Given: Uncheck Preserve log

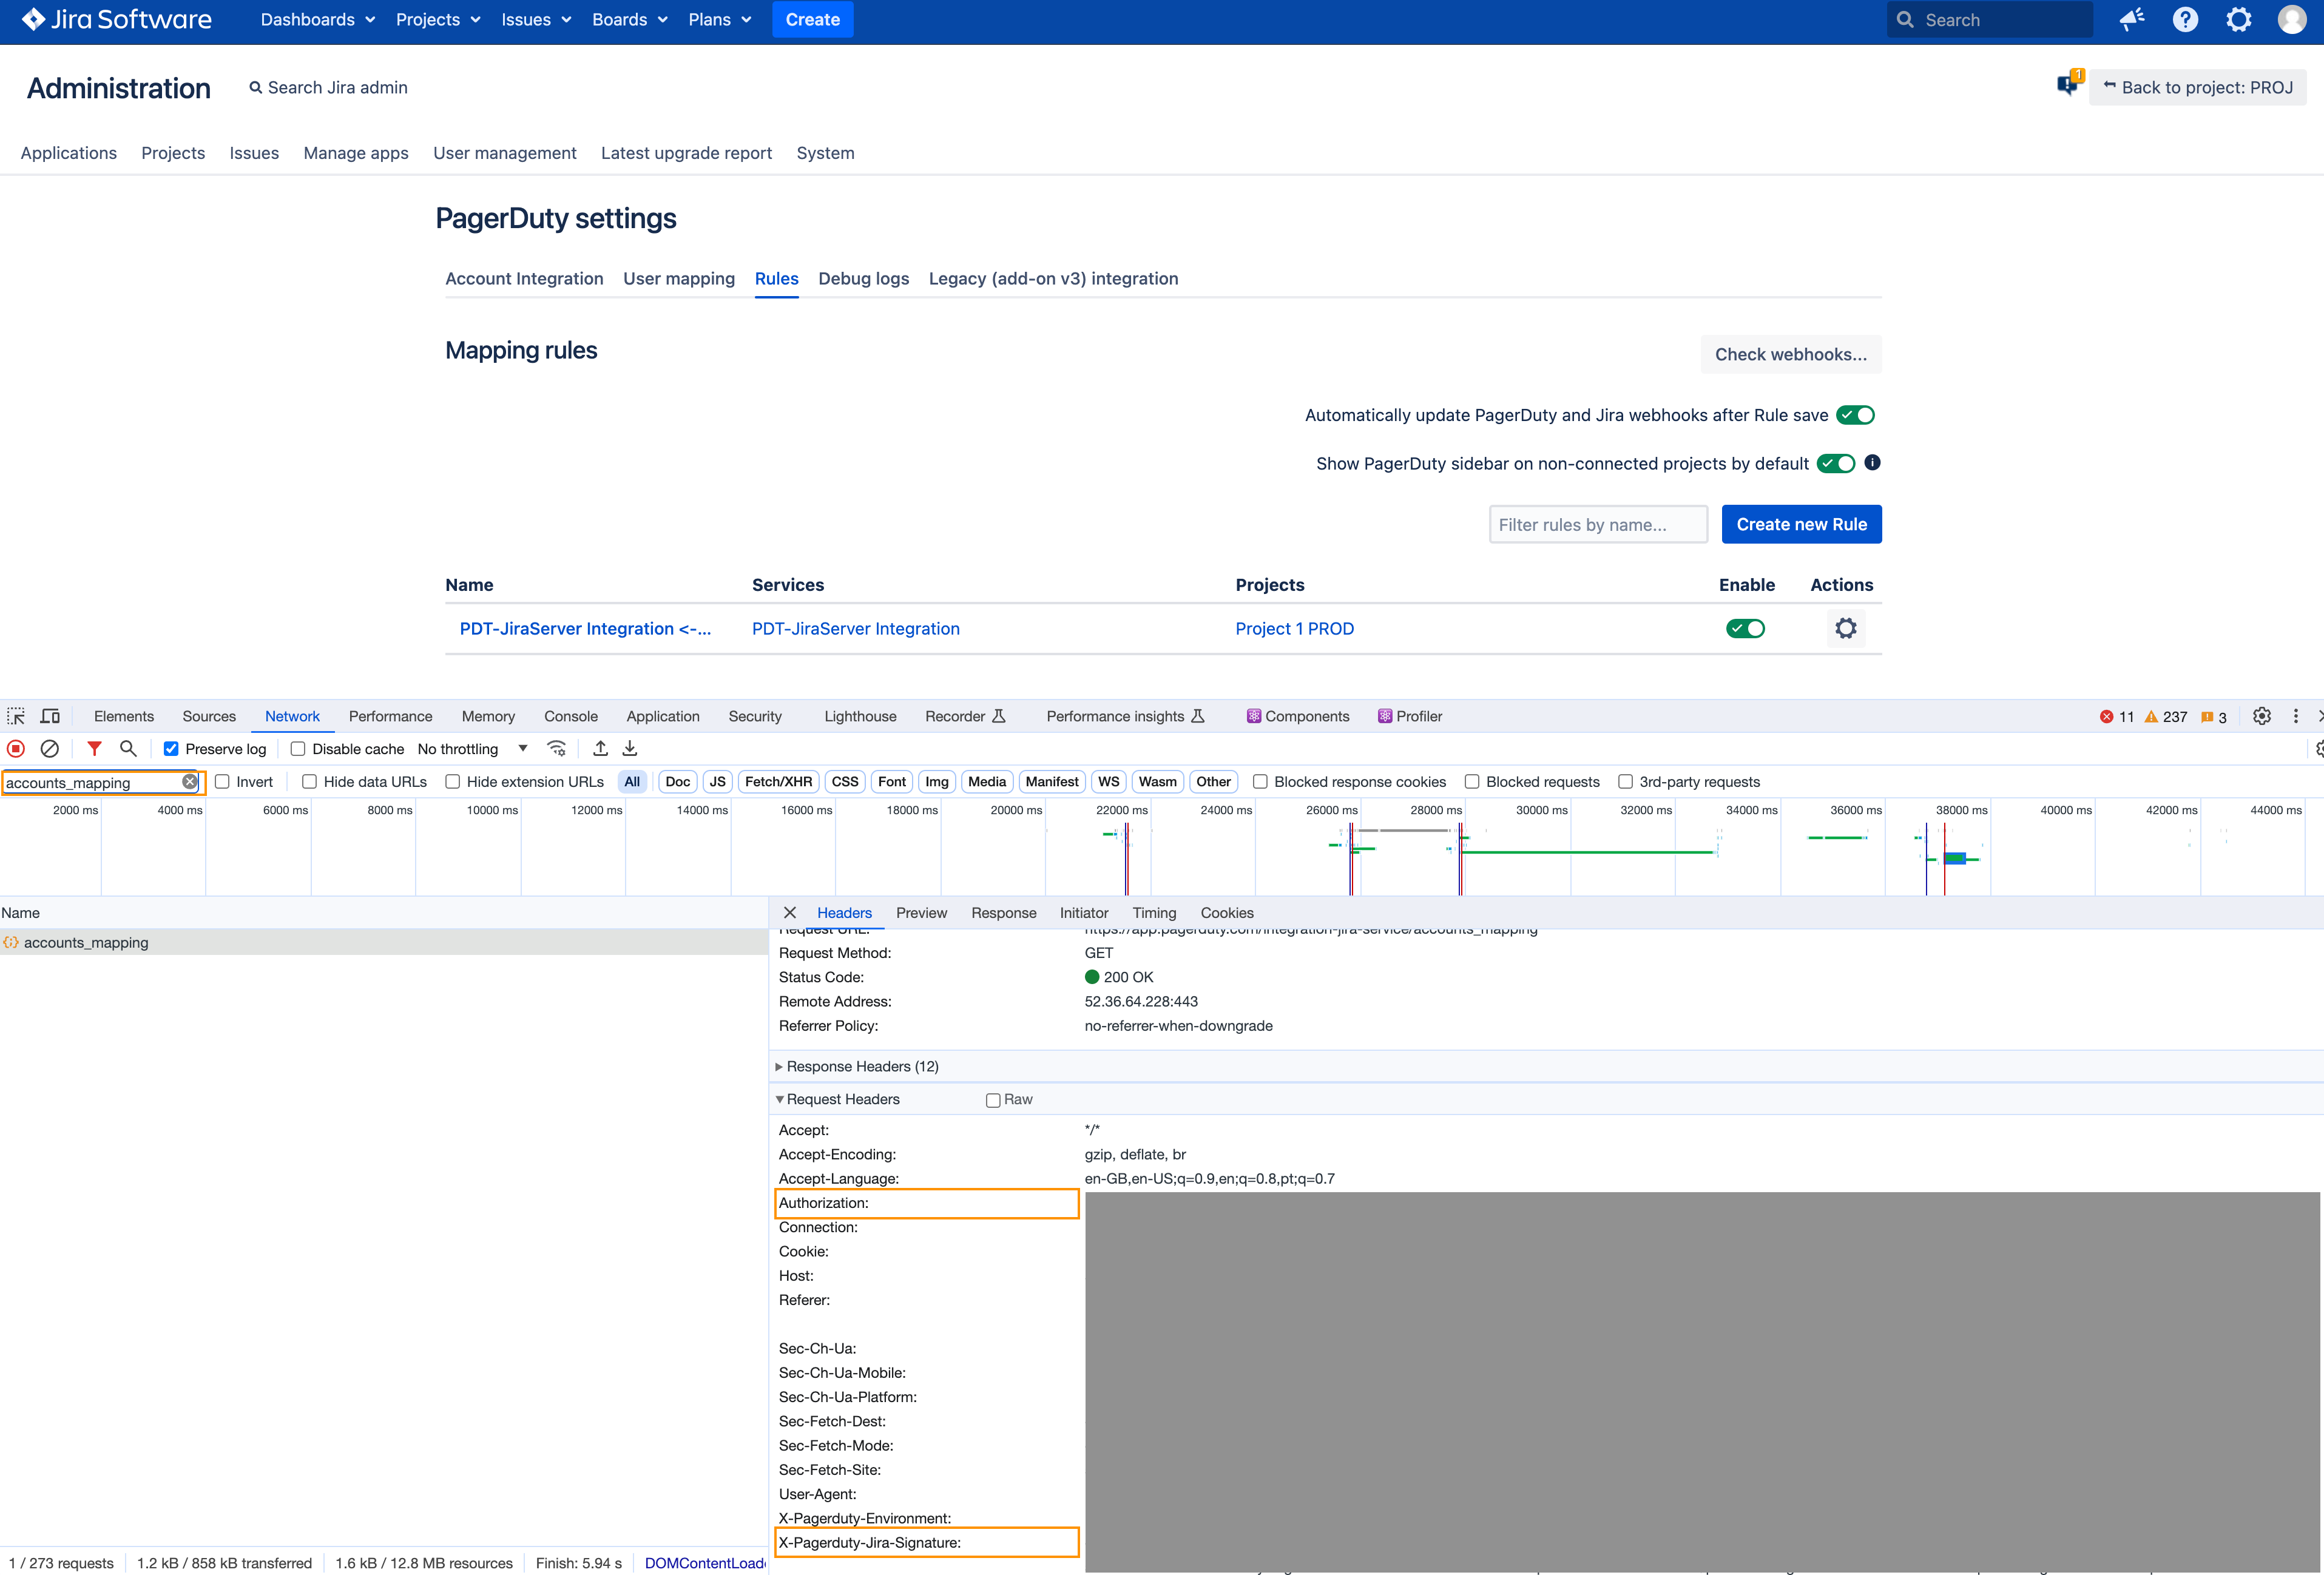Looking at the screenshot, I should tap(171, 749).
